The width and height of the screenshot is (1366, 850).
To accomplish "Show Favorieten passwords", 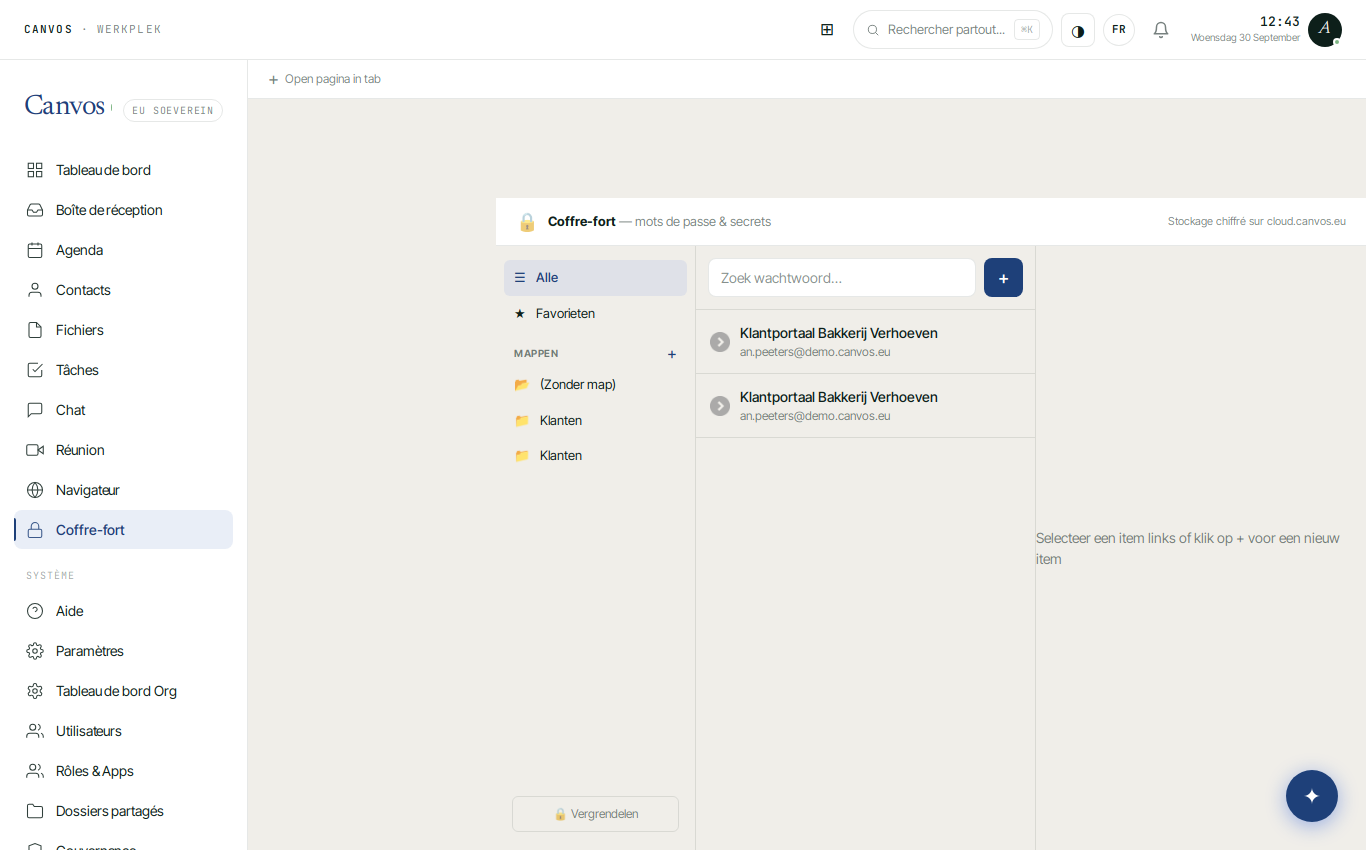I will point(595,314).
